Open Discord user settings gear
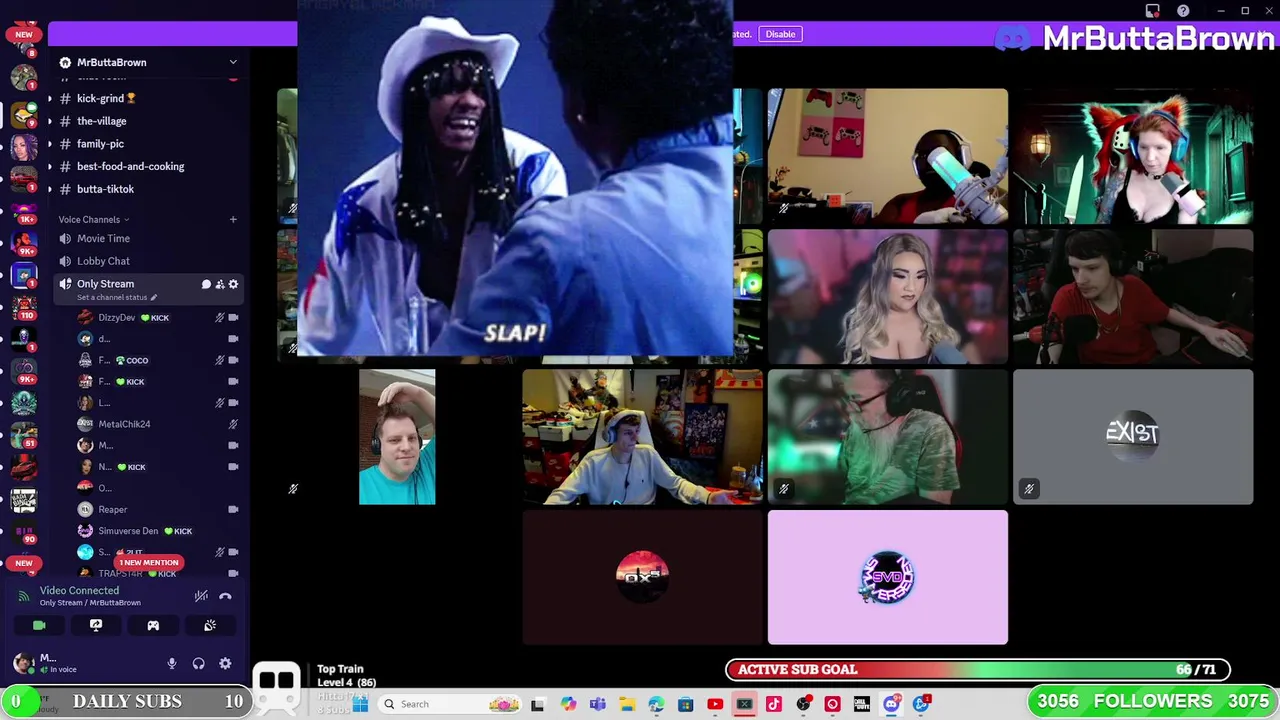The width and height of the screenshot is (1280, 720). coord(225,663)
